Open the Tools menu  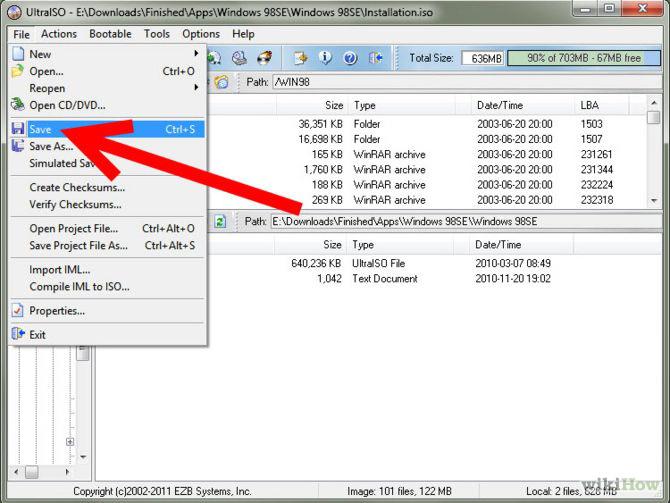tap(157, 34)
